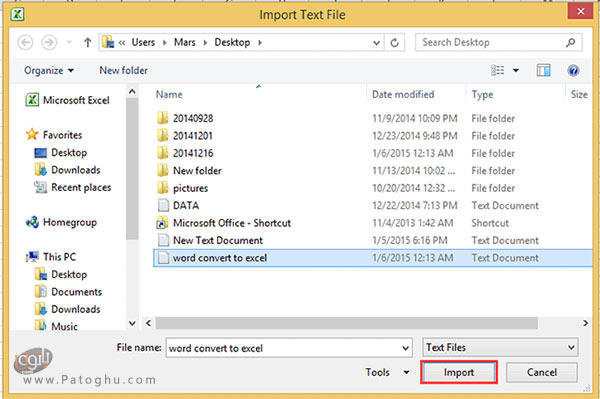Open the Help icon
The height and width of the screenshot is (399, 600).
[573, 70]
